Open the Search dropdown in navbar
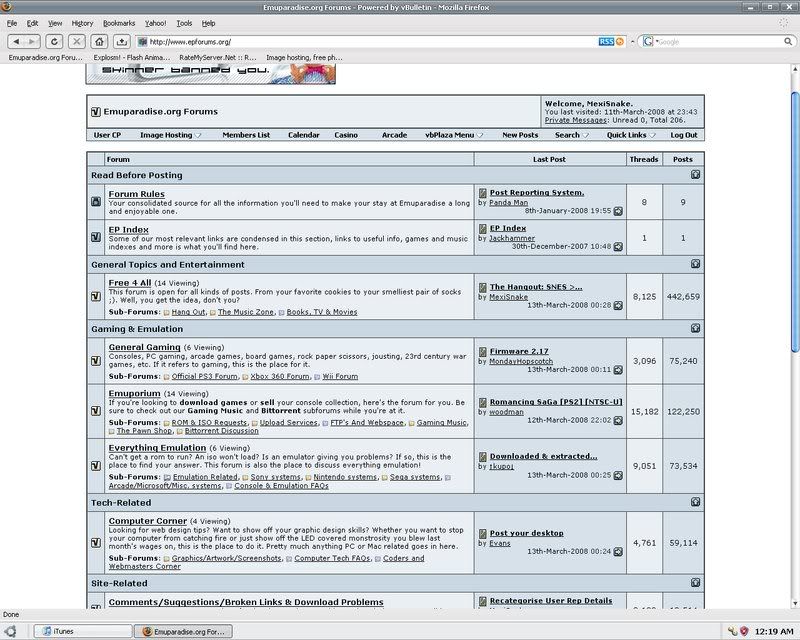Viewport: 800px width, 640px height. coord(571,135)
